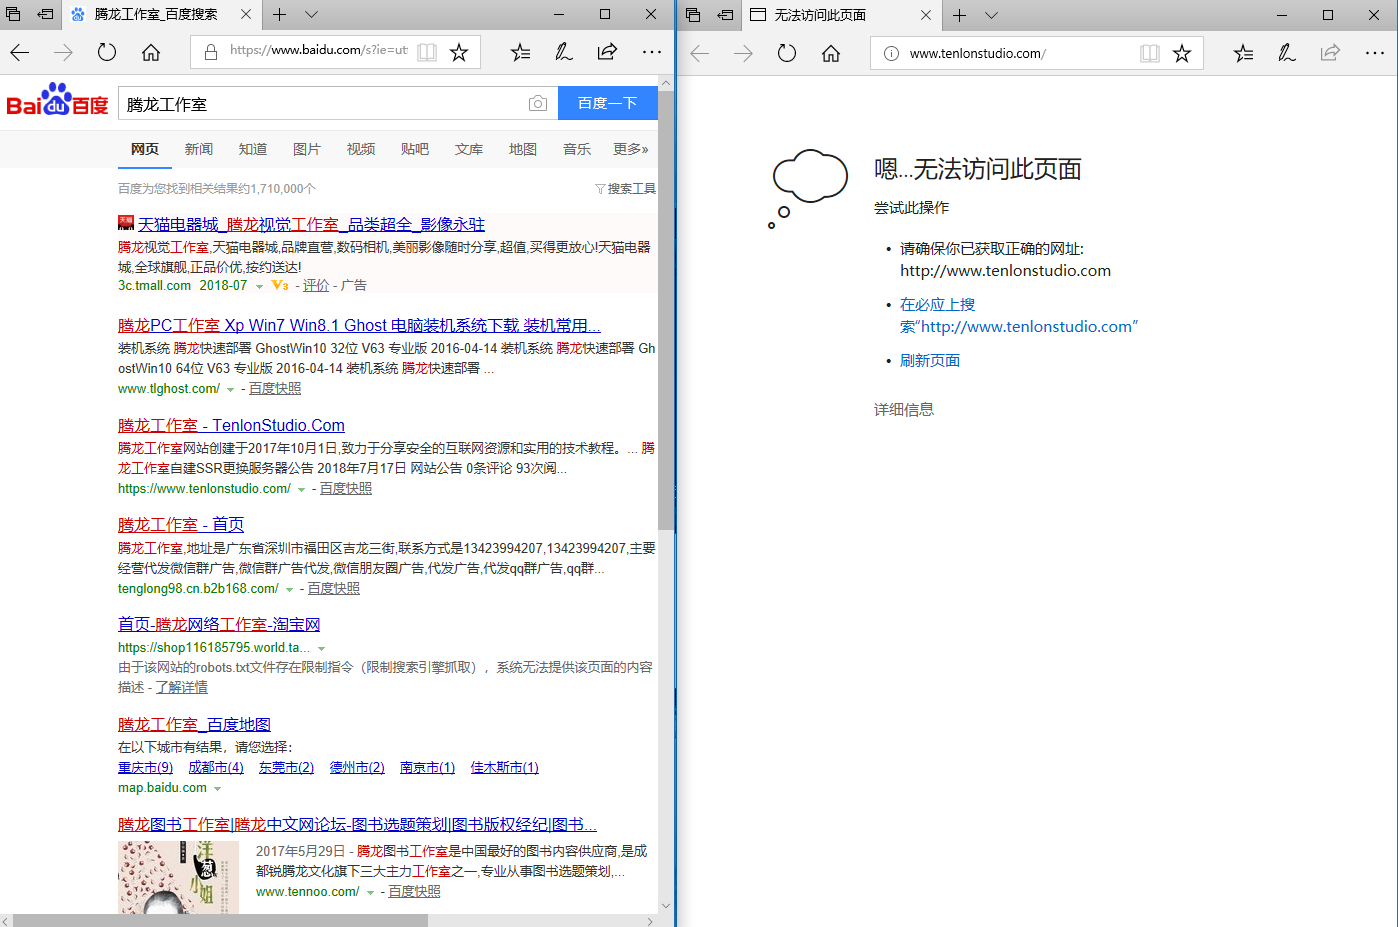
Task: Open 腾龙PC工作室 Xp Win7 result
Action: pos(359,325)
